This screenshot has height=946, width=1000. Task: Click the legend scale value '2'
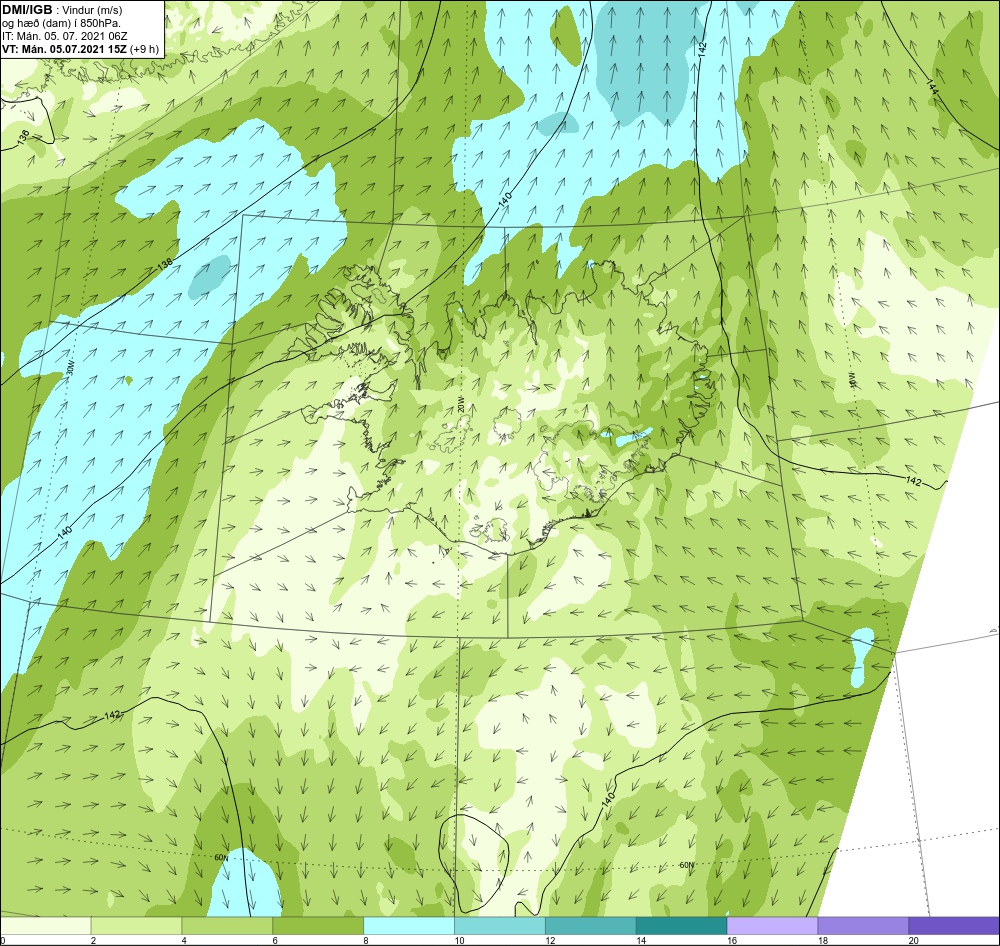93,940
